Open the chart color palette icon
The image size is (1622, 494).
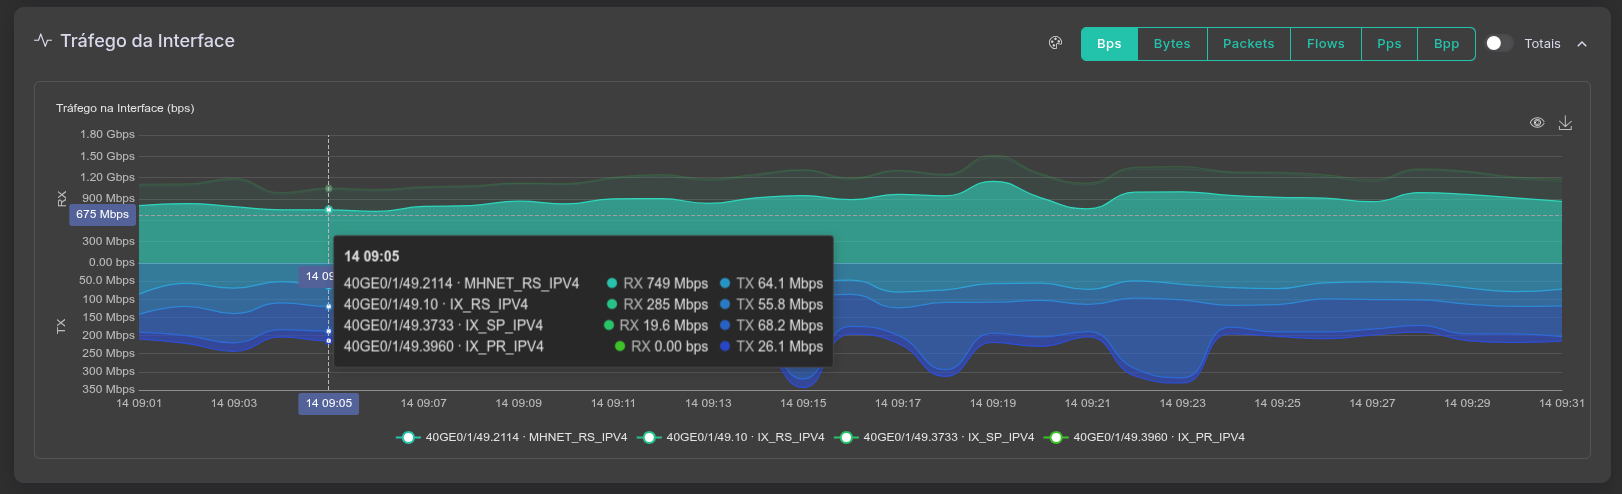pyautogui.click(x=1055, y=43)
